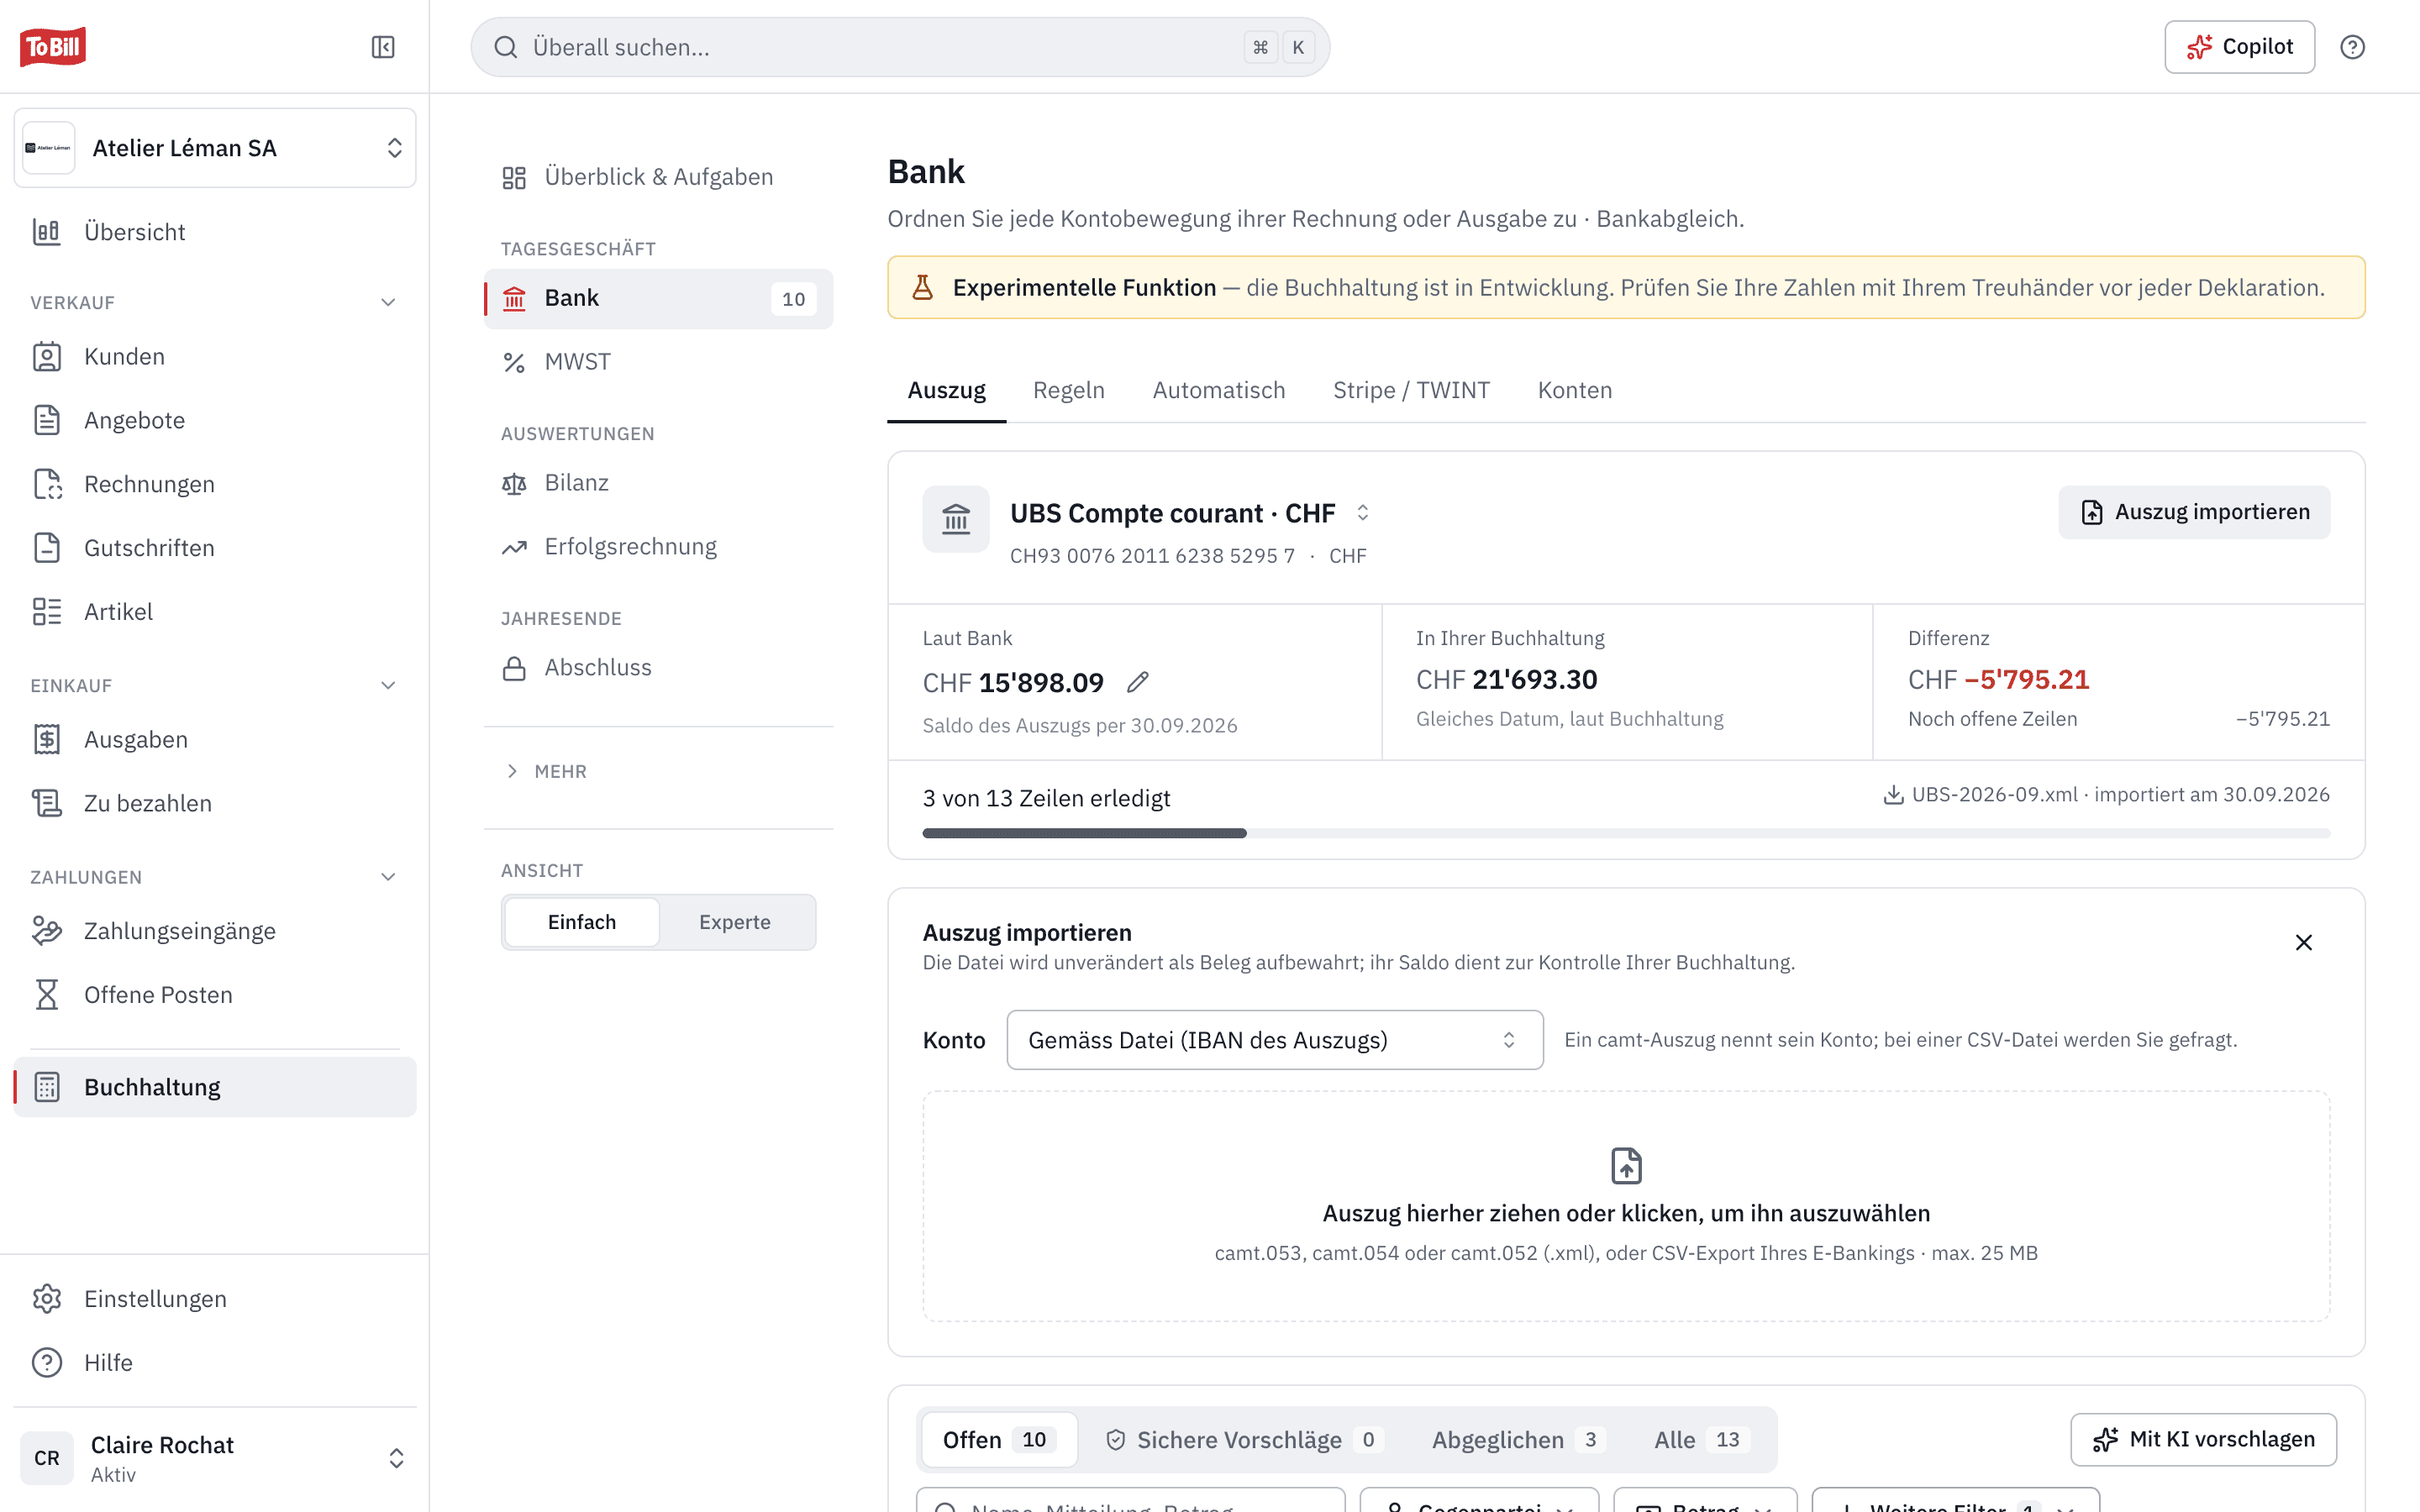2420x1512 pixels.
Task: Close the Auszug importieren panel
Action: pos(2303,942)
